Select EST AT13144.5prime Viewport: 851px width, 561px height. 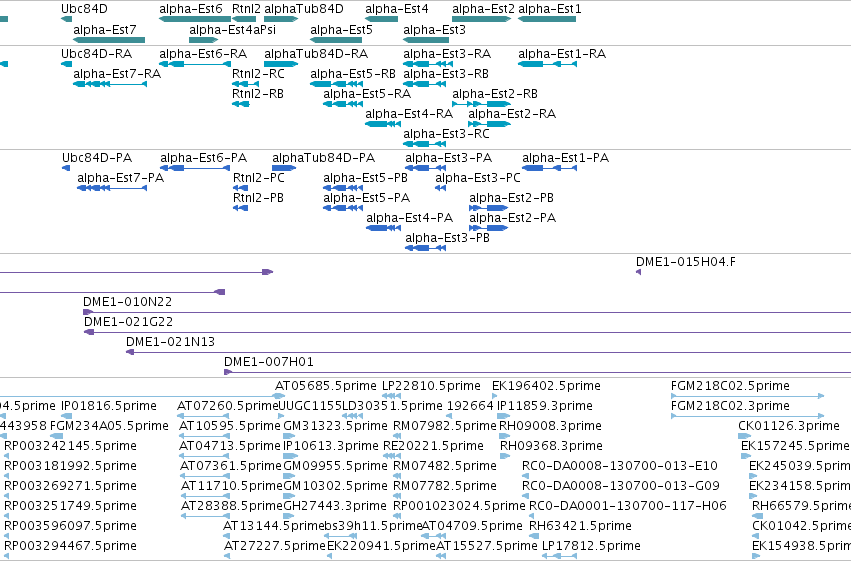(x=226, y=536)
